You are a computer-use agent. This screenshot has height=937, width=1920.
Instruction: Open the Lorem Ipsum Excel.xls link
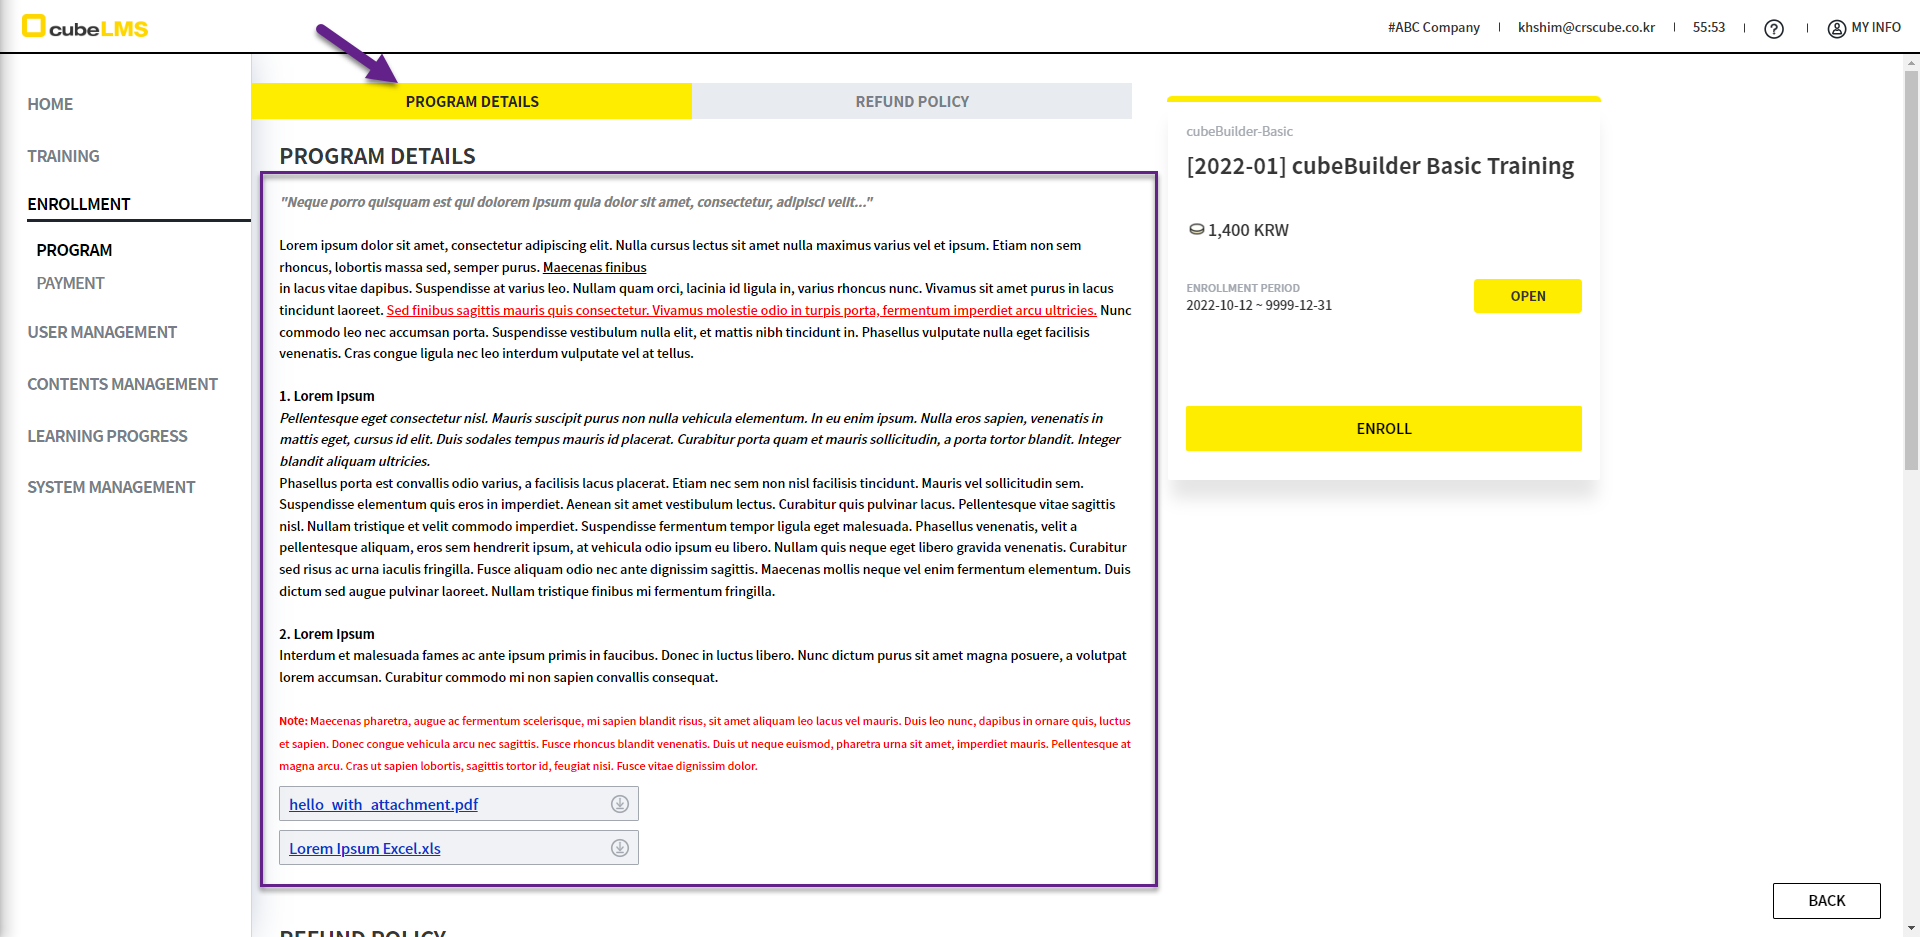tap(364, 849)
